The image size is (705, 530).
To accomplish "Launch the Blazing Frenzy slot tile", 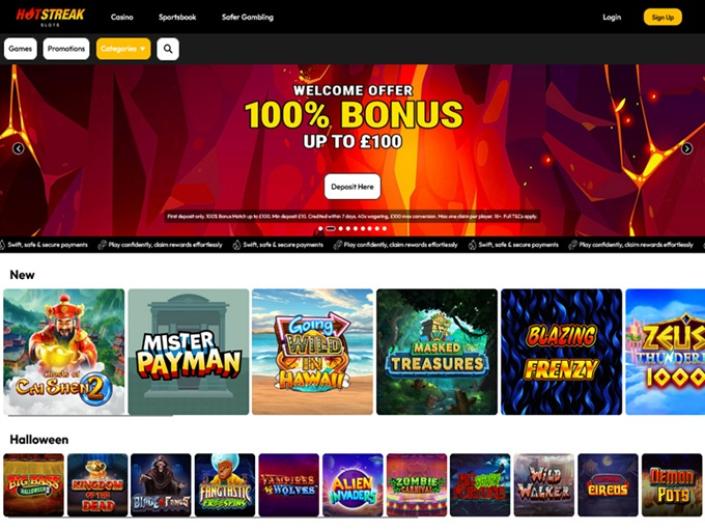I will [x=562, y=352].
